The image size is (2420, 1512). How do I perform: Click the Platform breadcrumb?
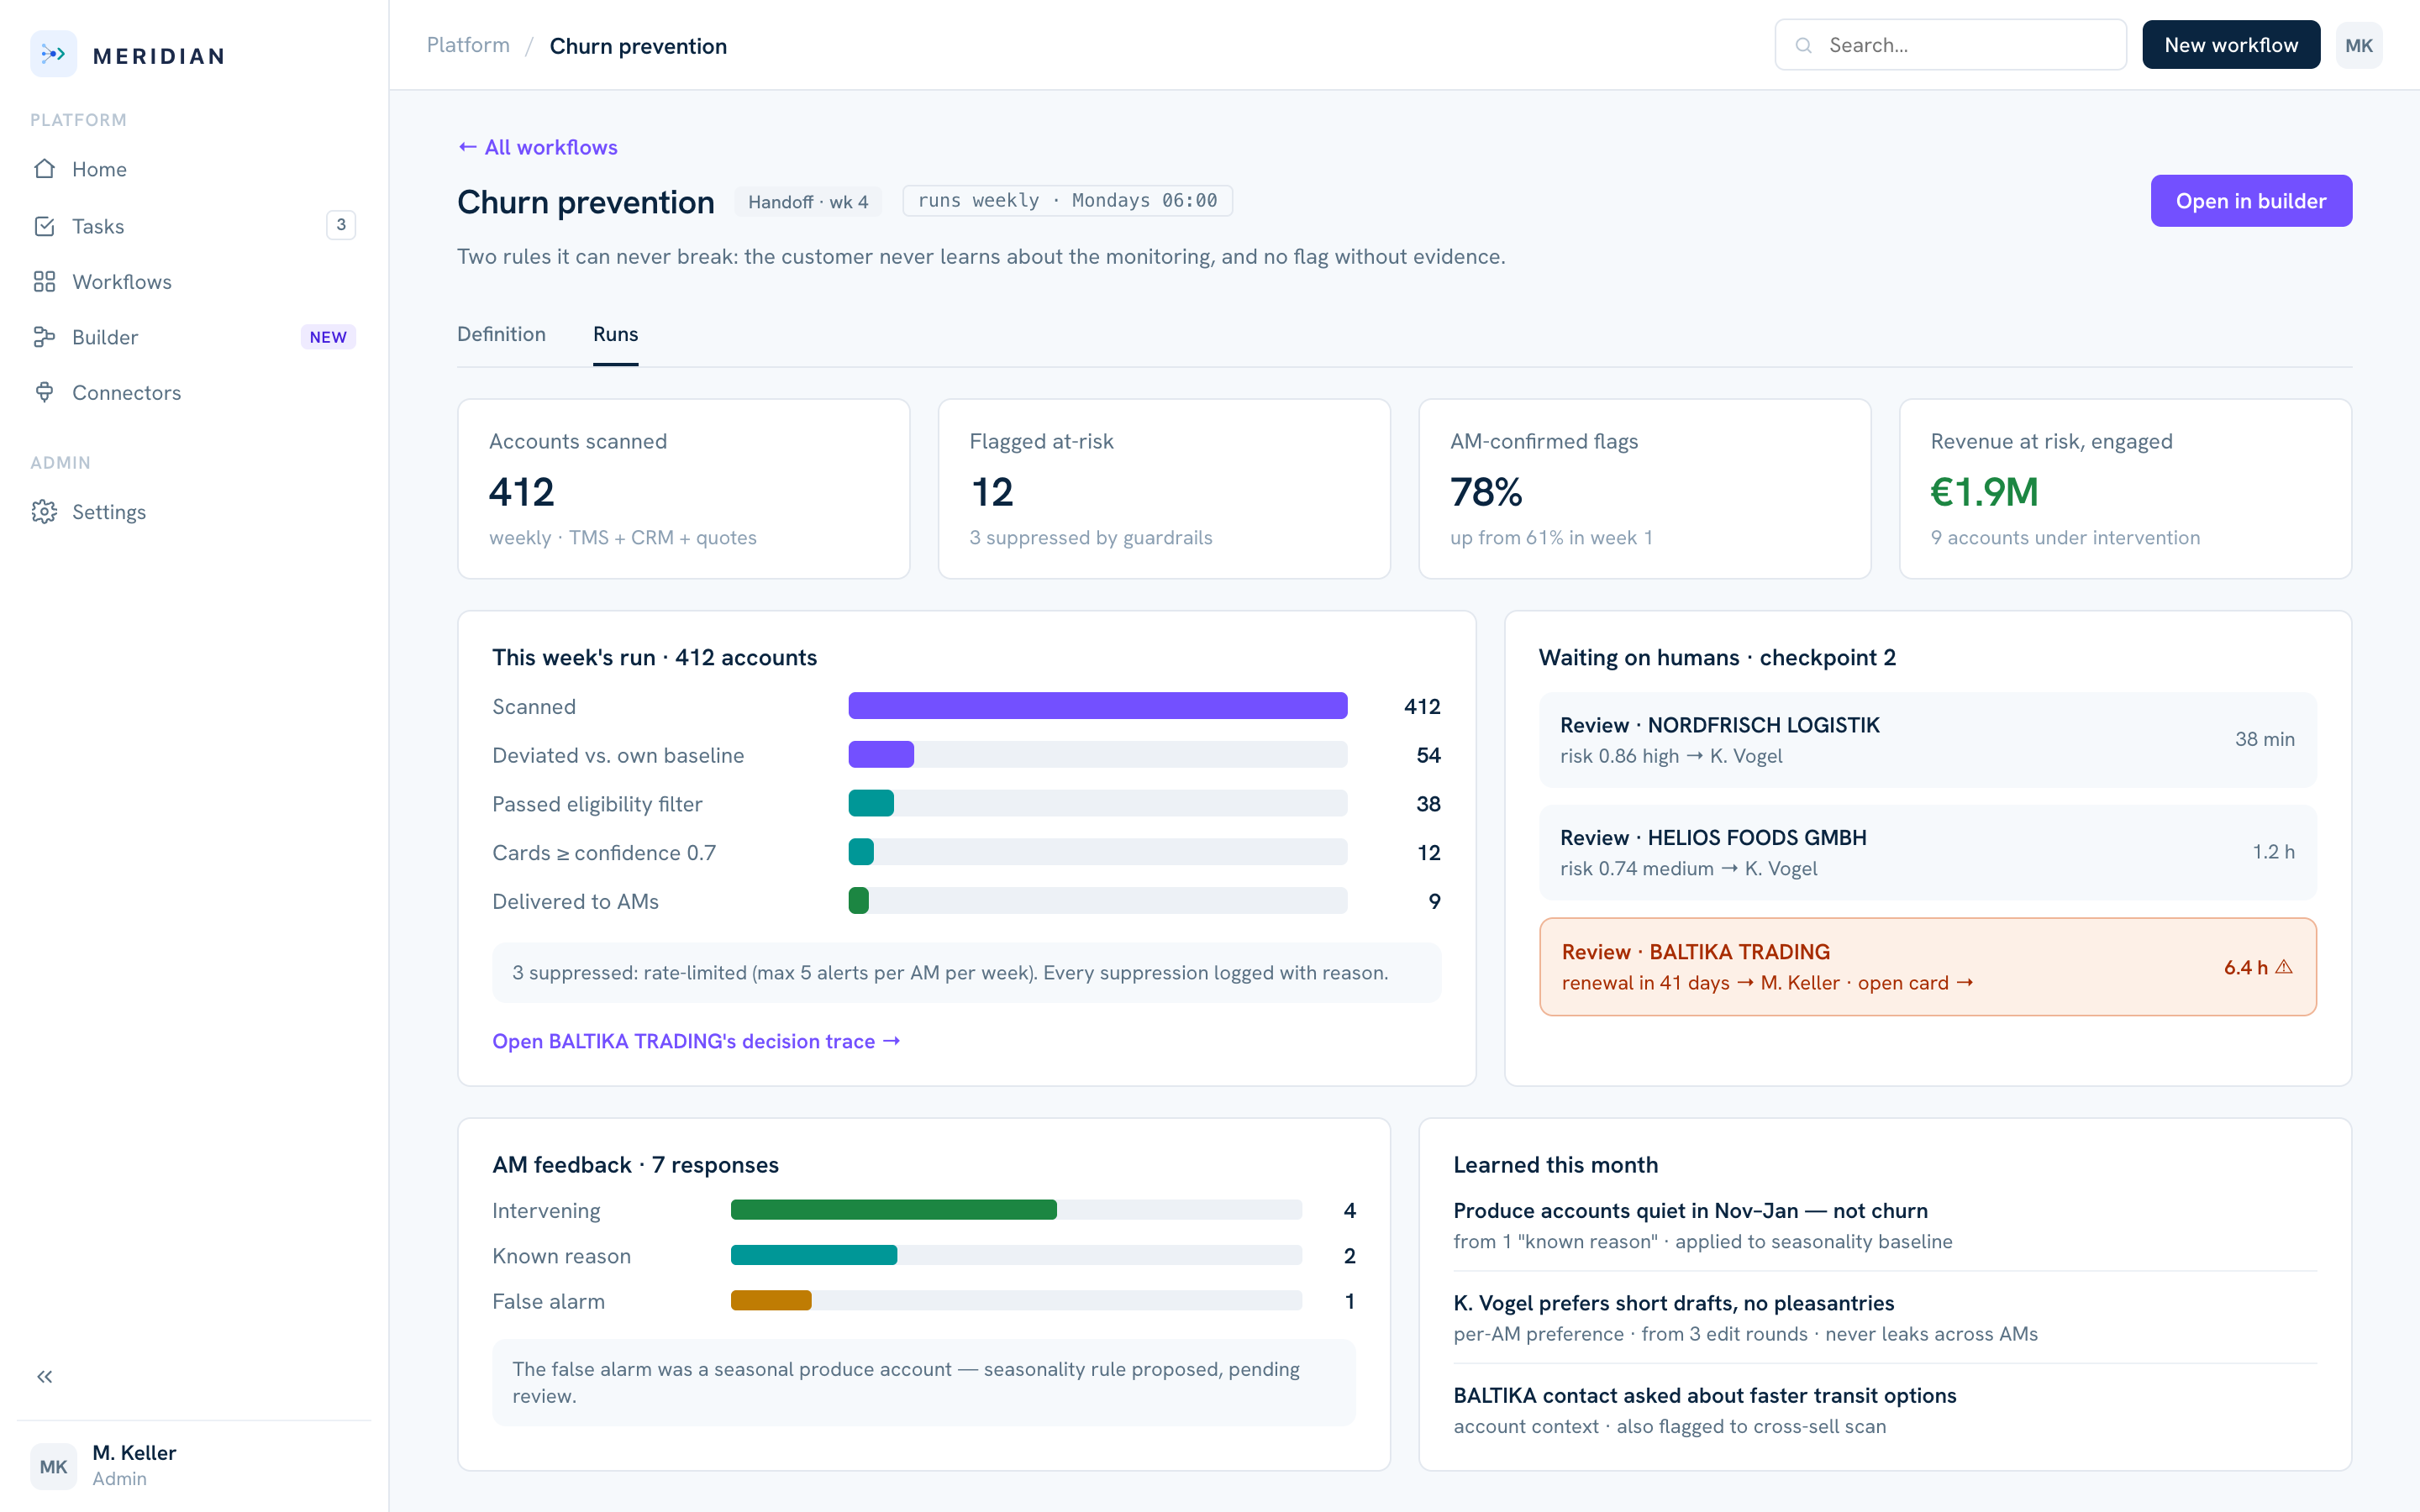[x=468, y=45]
